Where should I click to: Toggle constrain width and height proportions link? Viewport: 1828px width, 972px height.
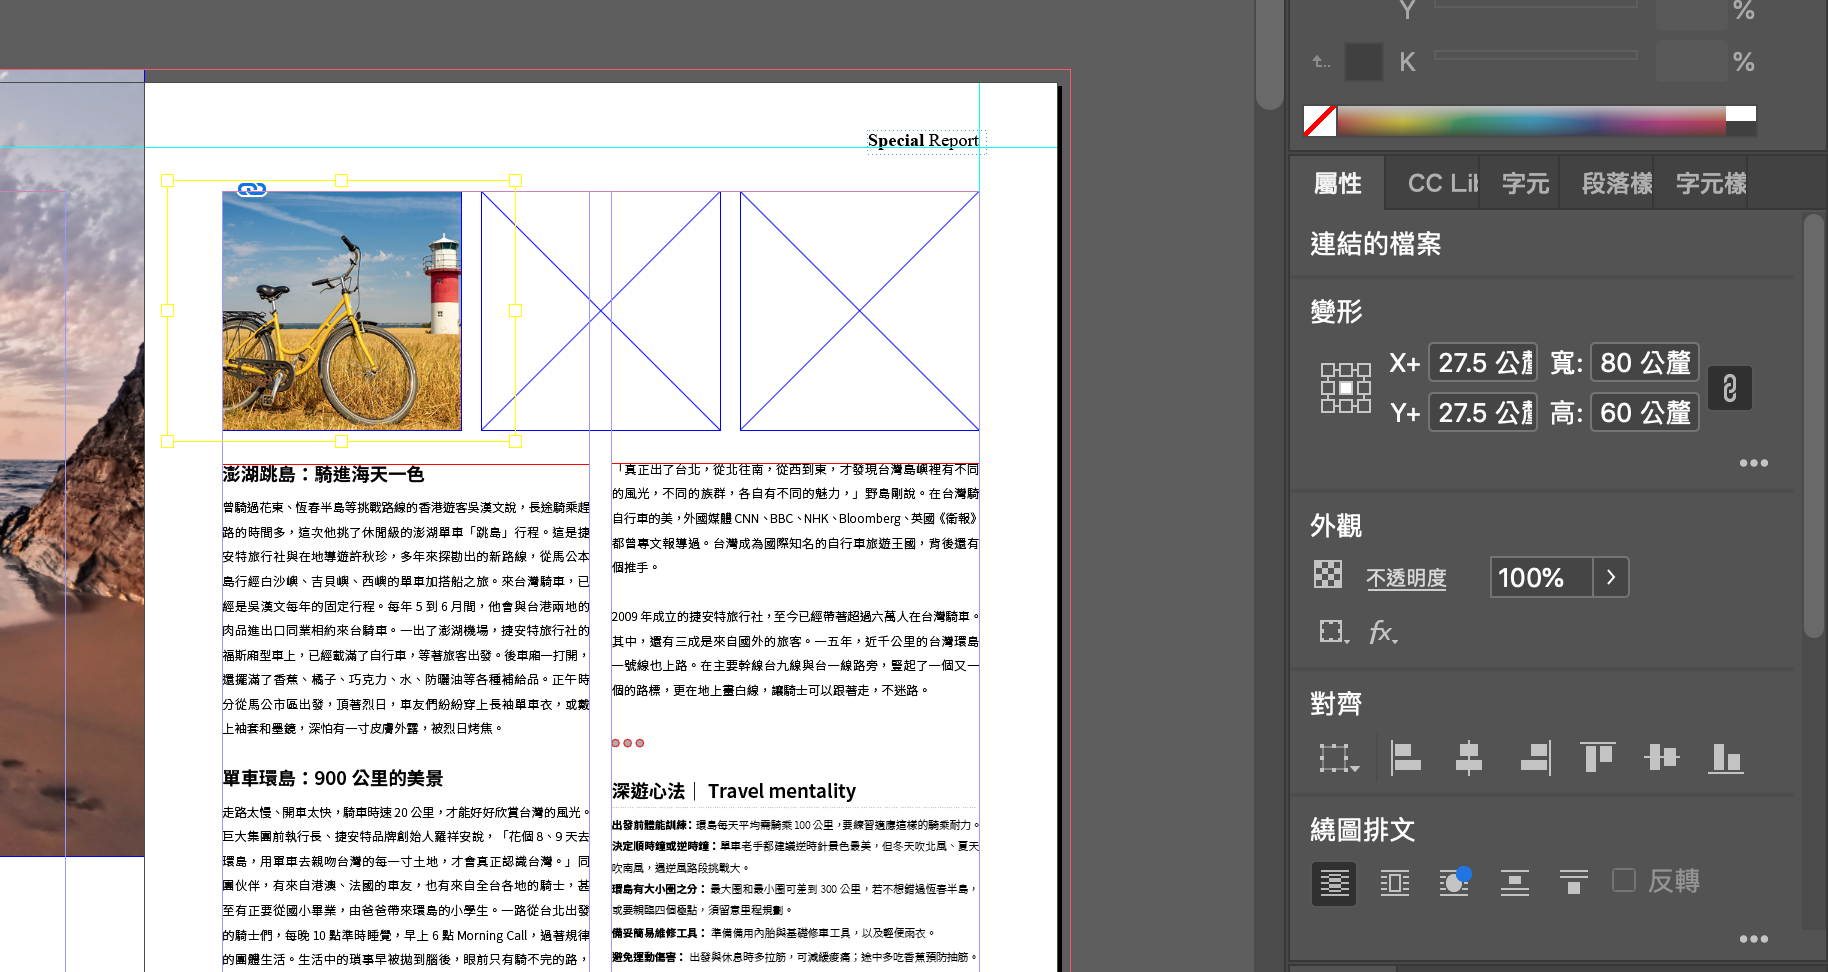point(1729,388)
